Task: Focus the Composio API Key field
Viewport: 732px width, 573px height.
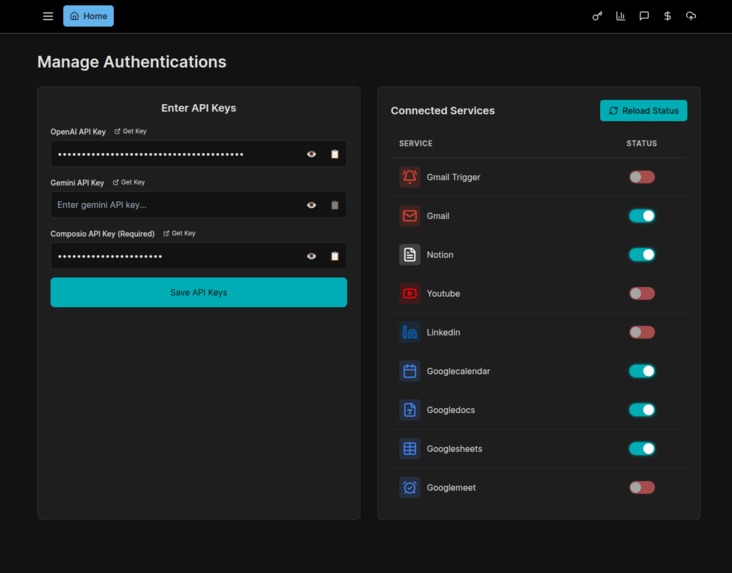Action: [198, 255]
